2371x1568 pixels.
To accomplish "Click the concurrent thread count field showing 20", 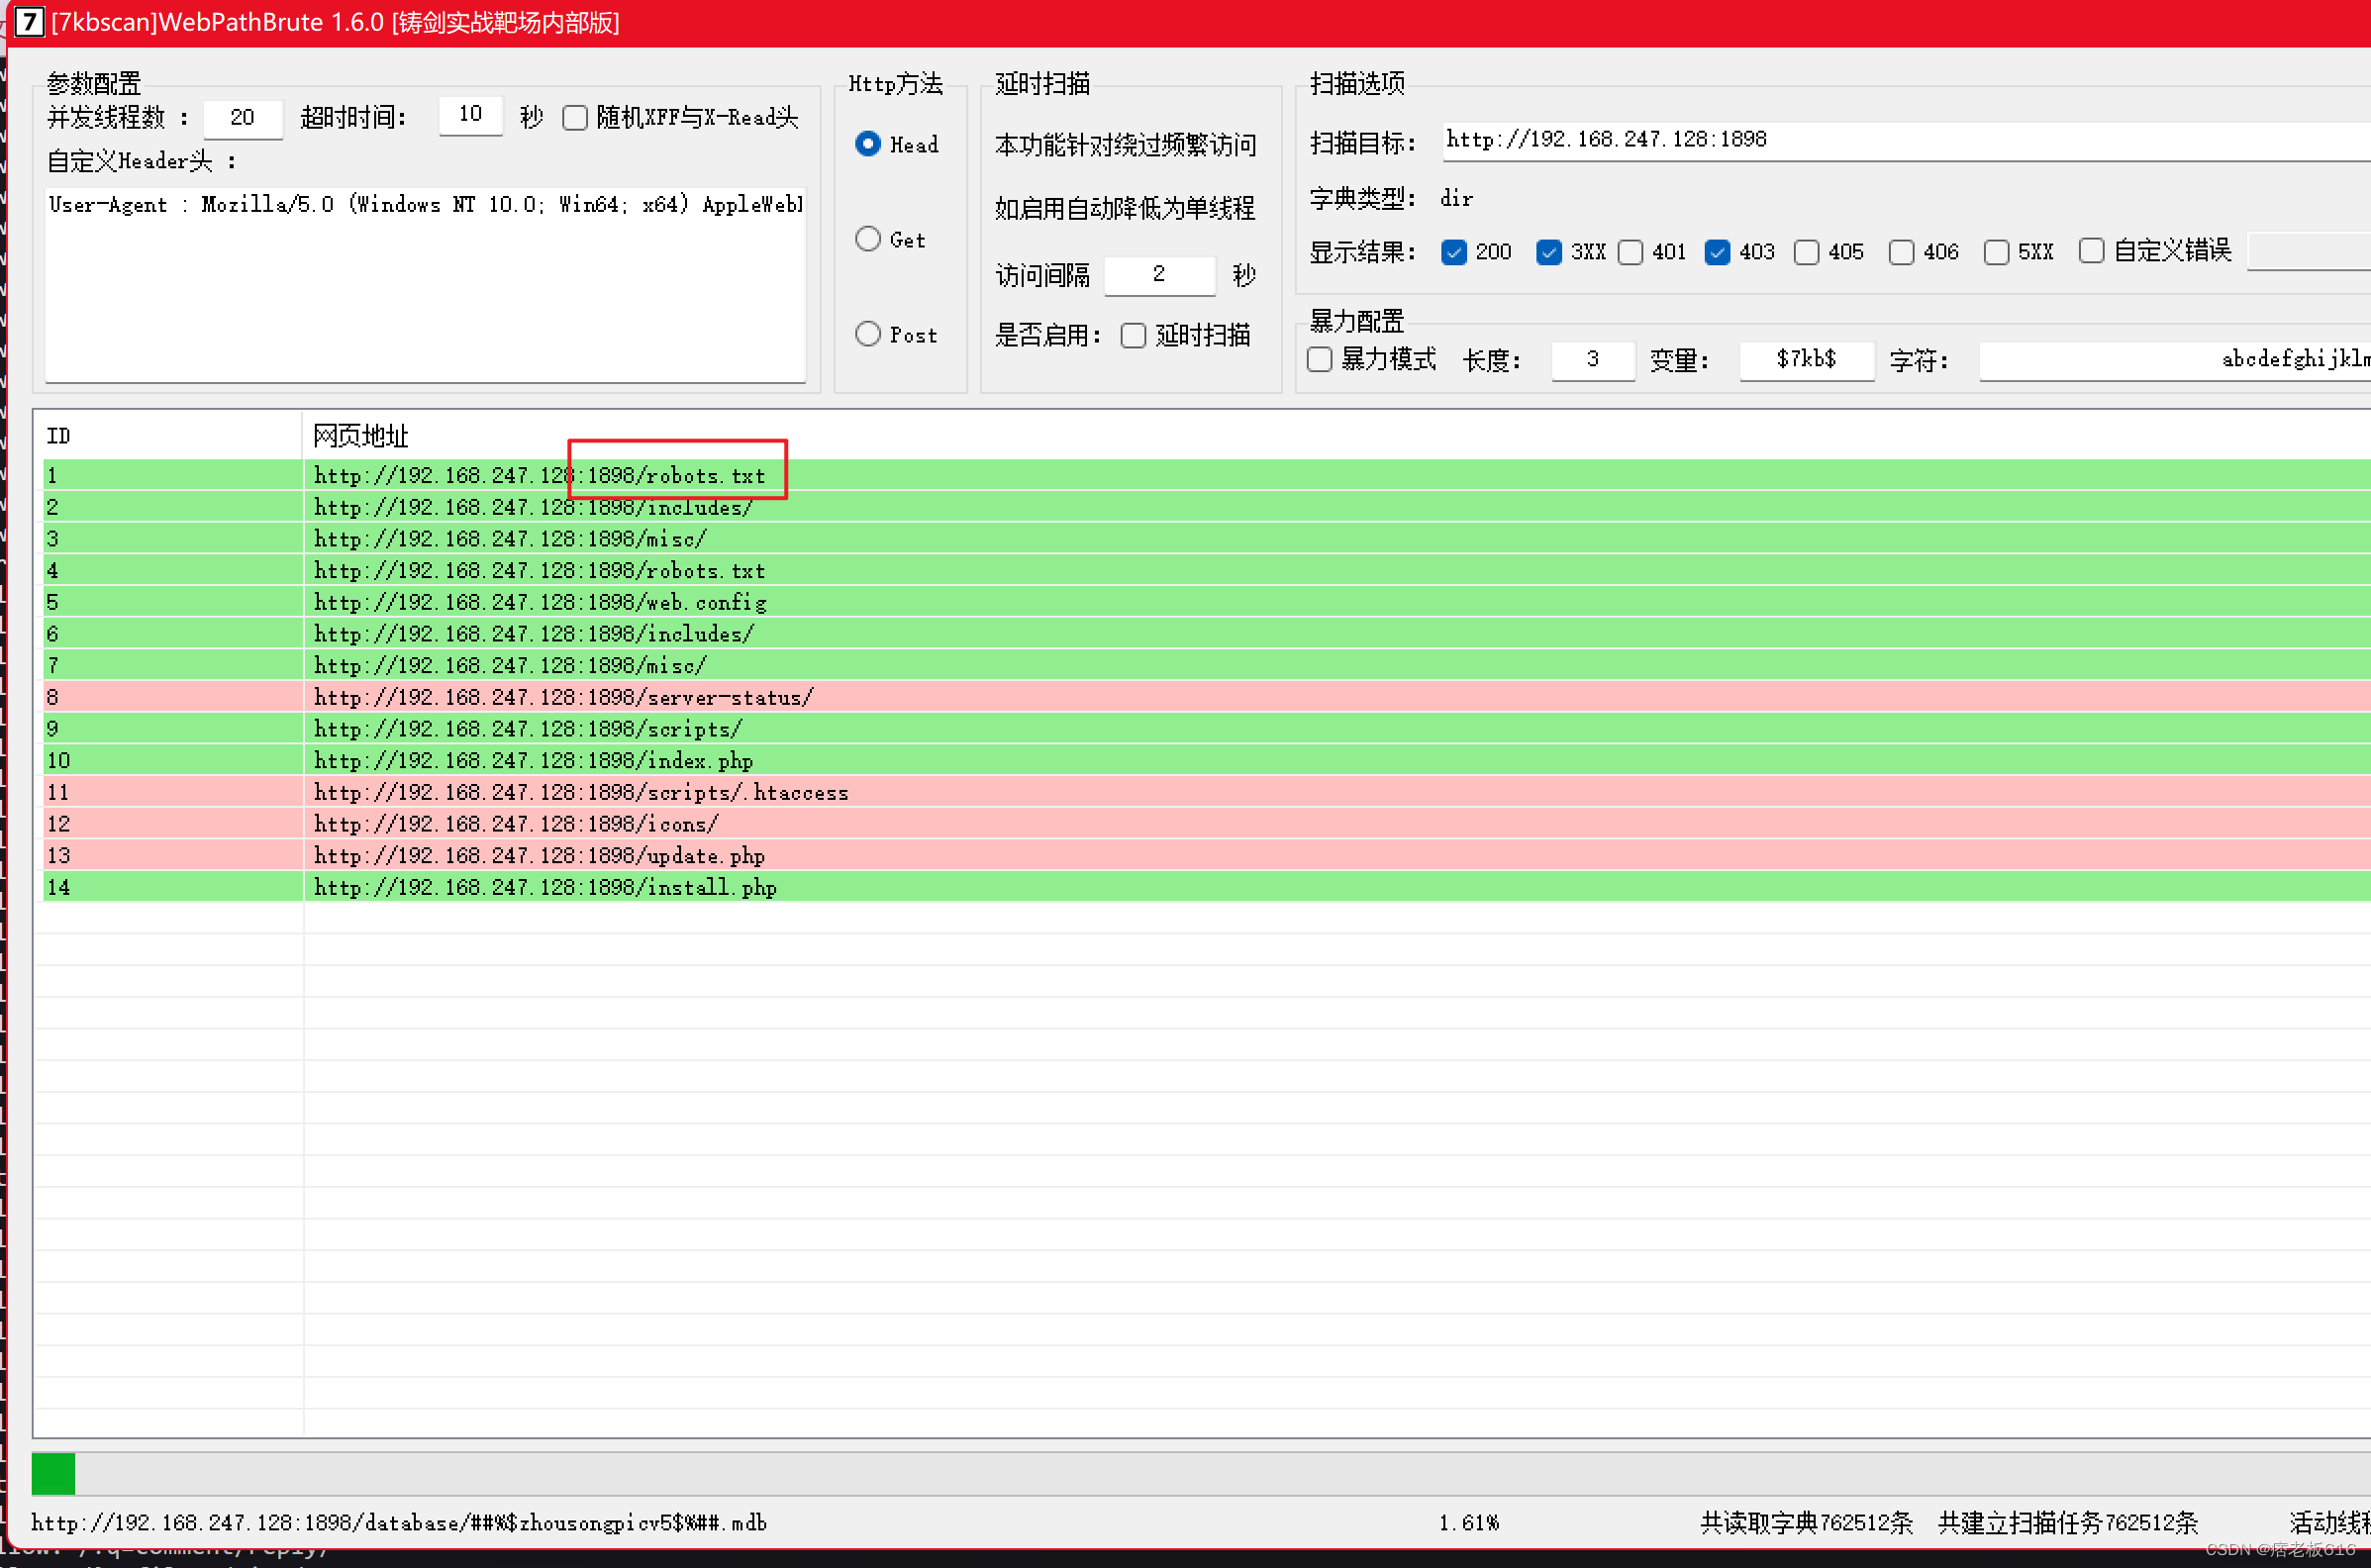I will 243,118.
